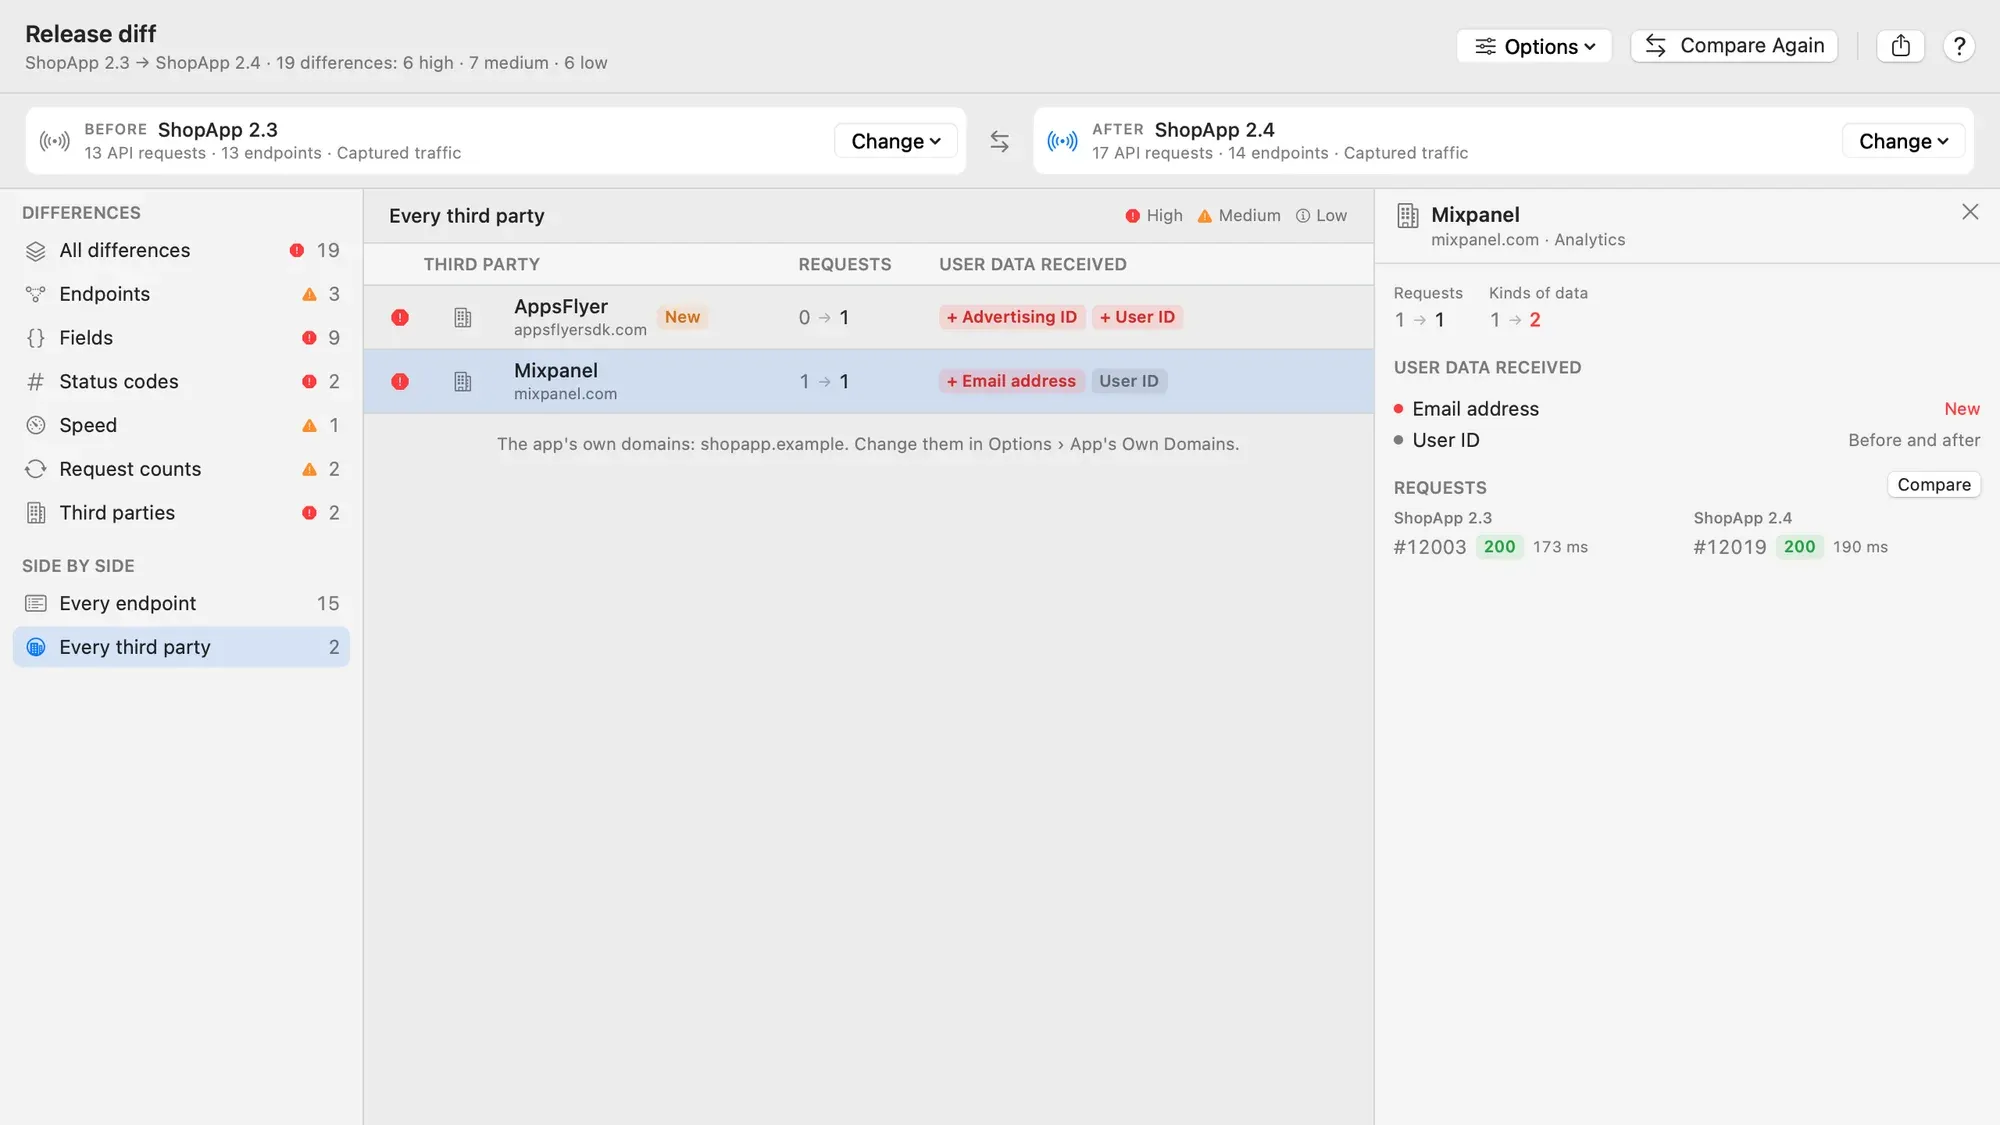
Task: Click the REQUESTS column header
Action: click(845, 265)
